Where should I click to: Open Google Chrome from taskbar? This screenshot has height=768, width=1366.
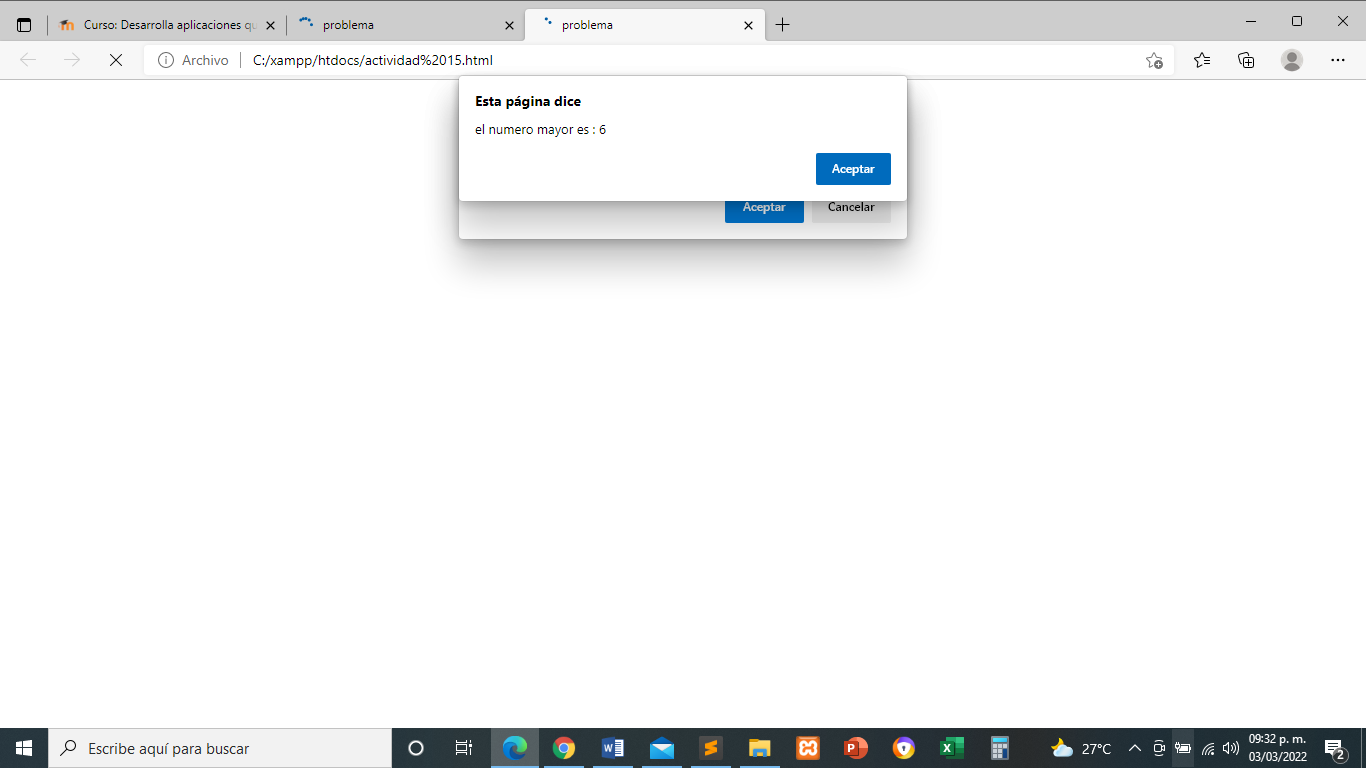click(564, 748)
